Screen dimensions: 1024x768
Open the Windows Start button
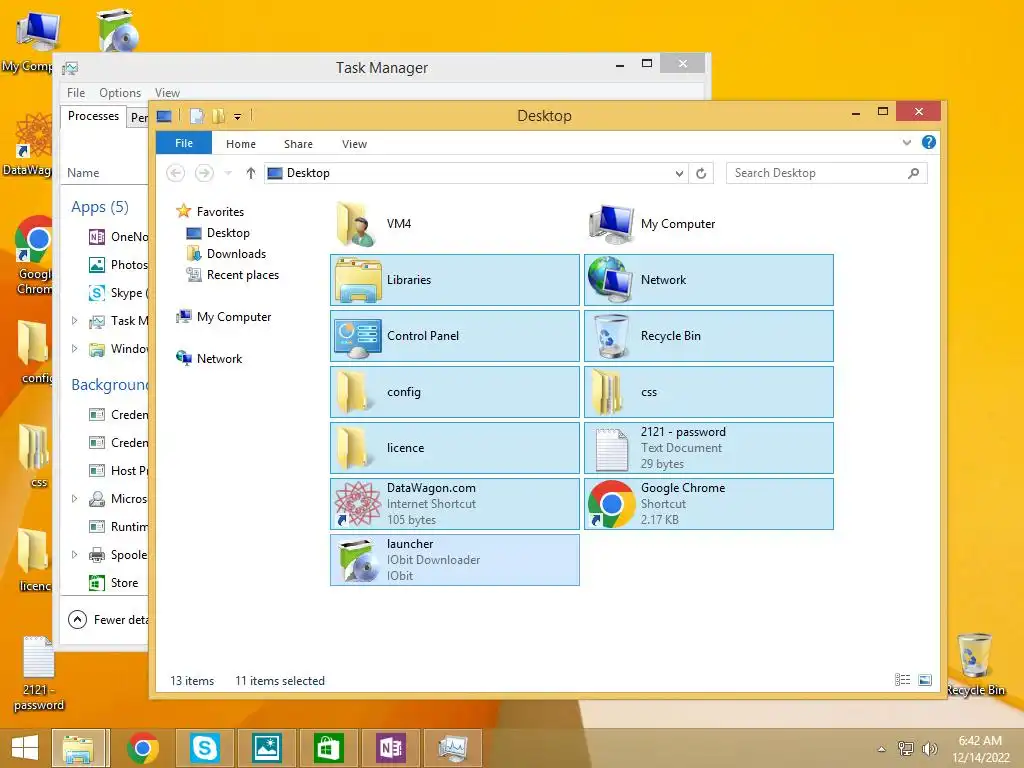(25, 748)
